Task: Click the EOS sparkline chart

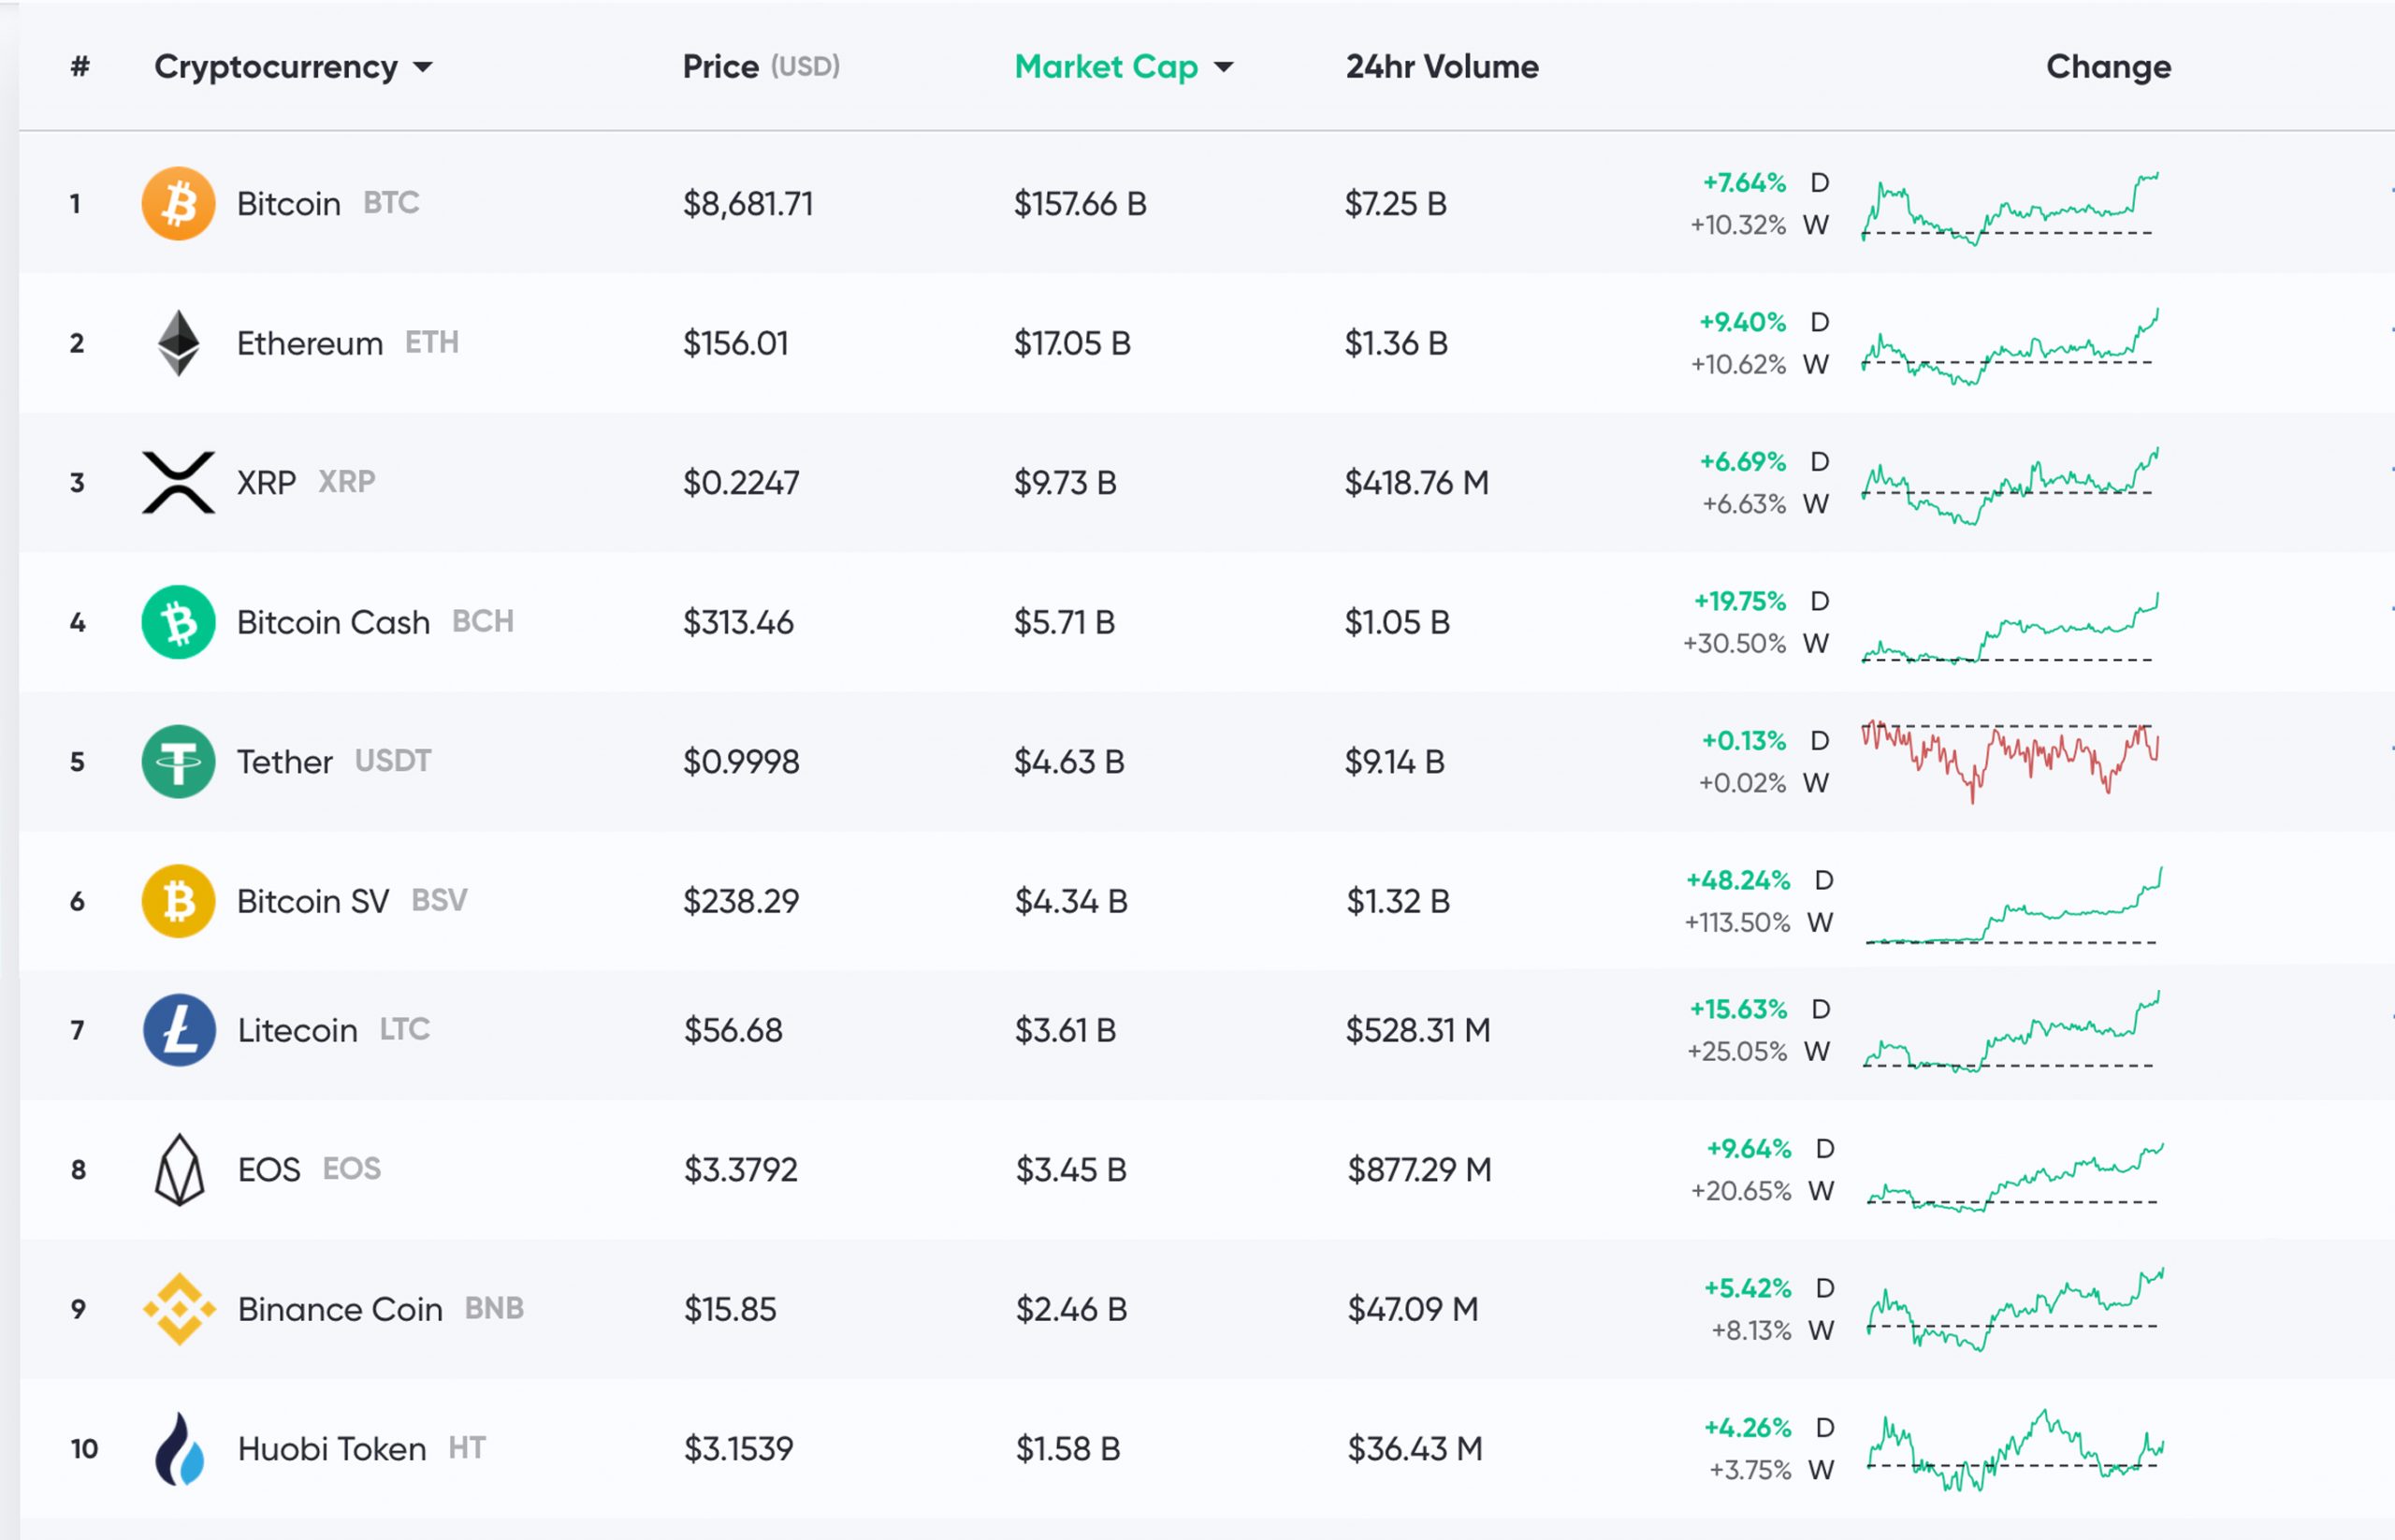Action: click(2014, 1177)
